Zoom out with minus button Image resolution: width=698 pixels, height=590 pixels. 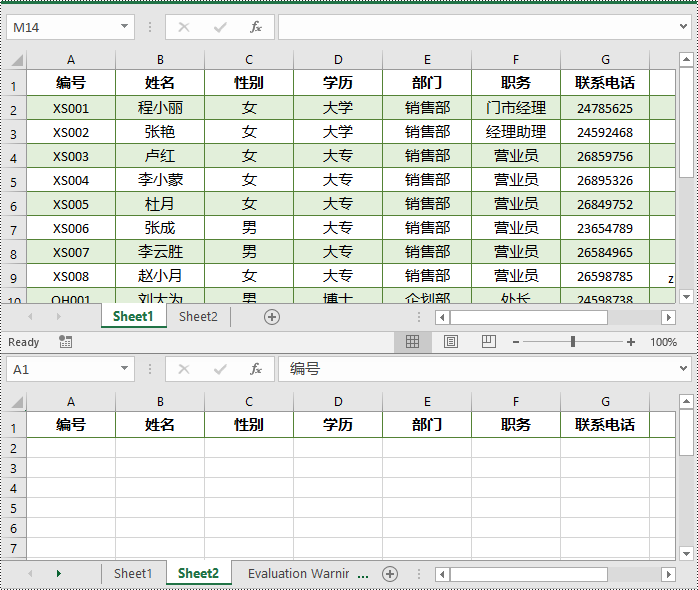516,342
